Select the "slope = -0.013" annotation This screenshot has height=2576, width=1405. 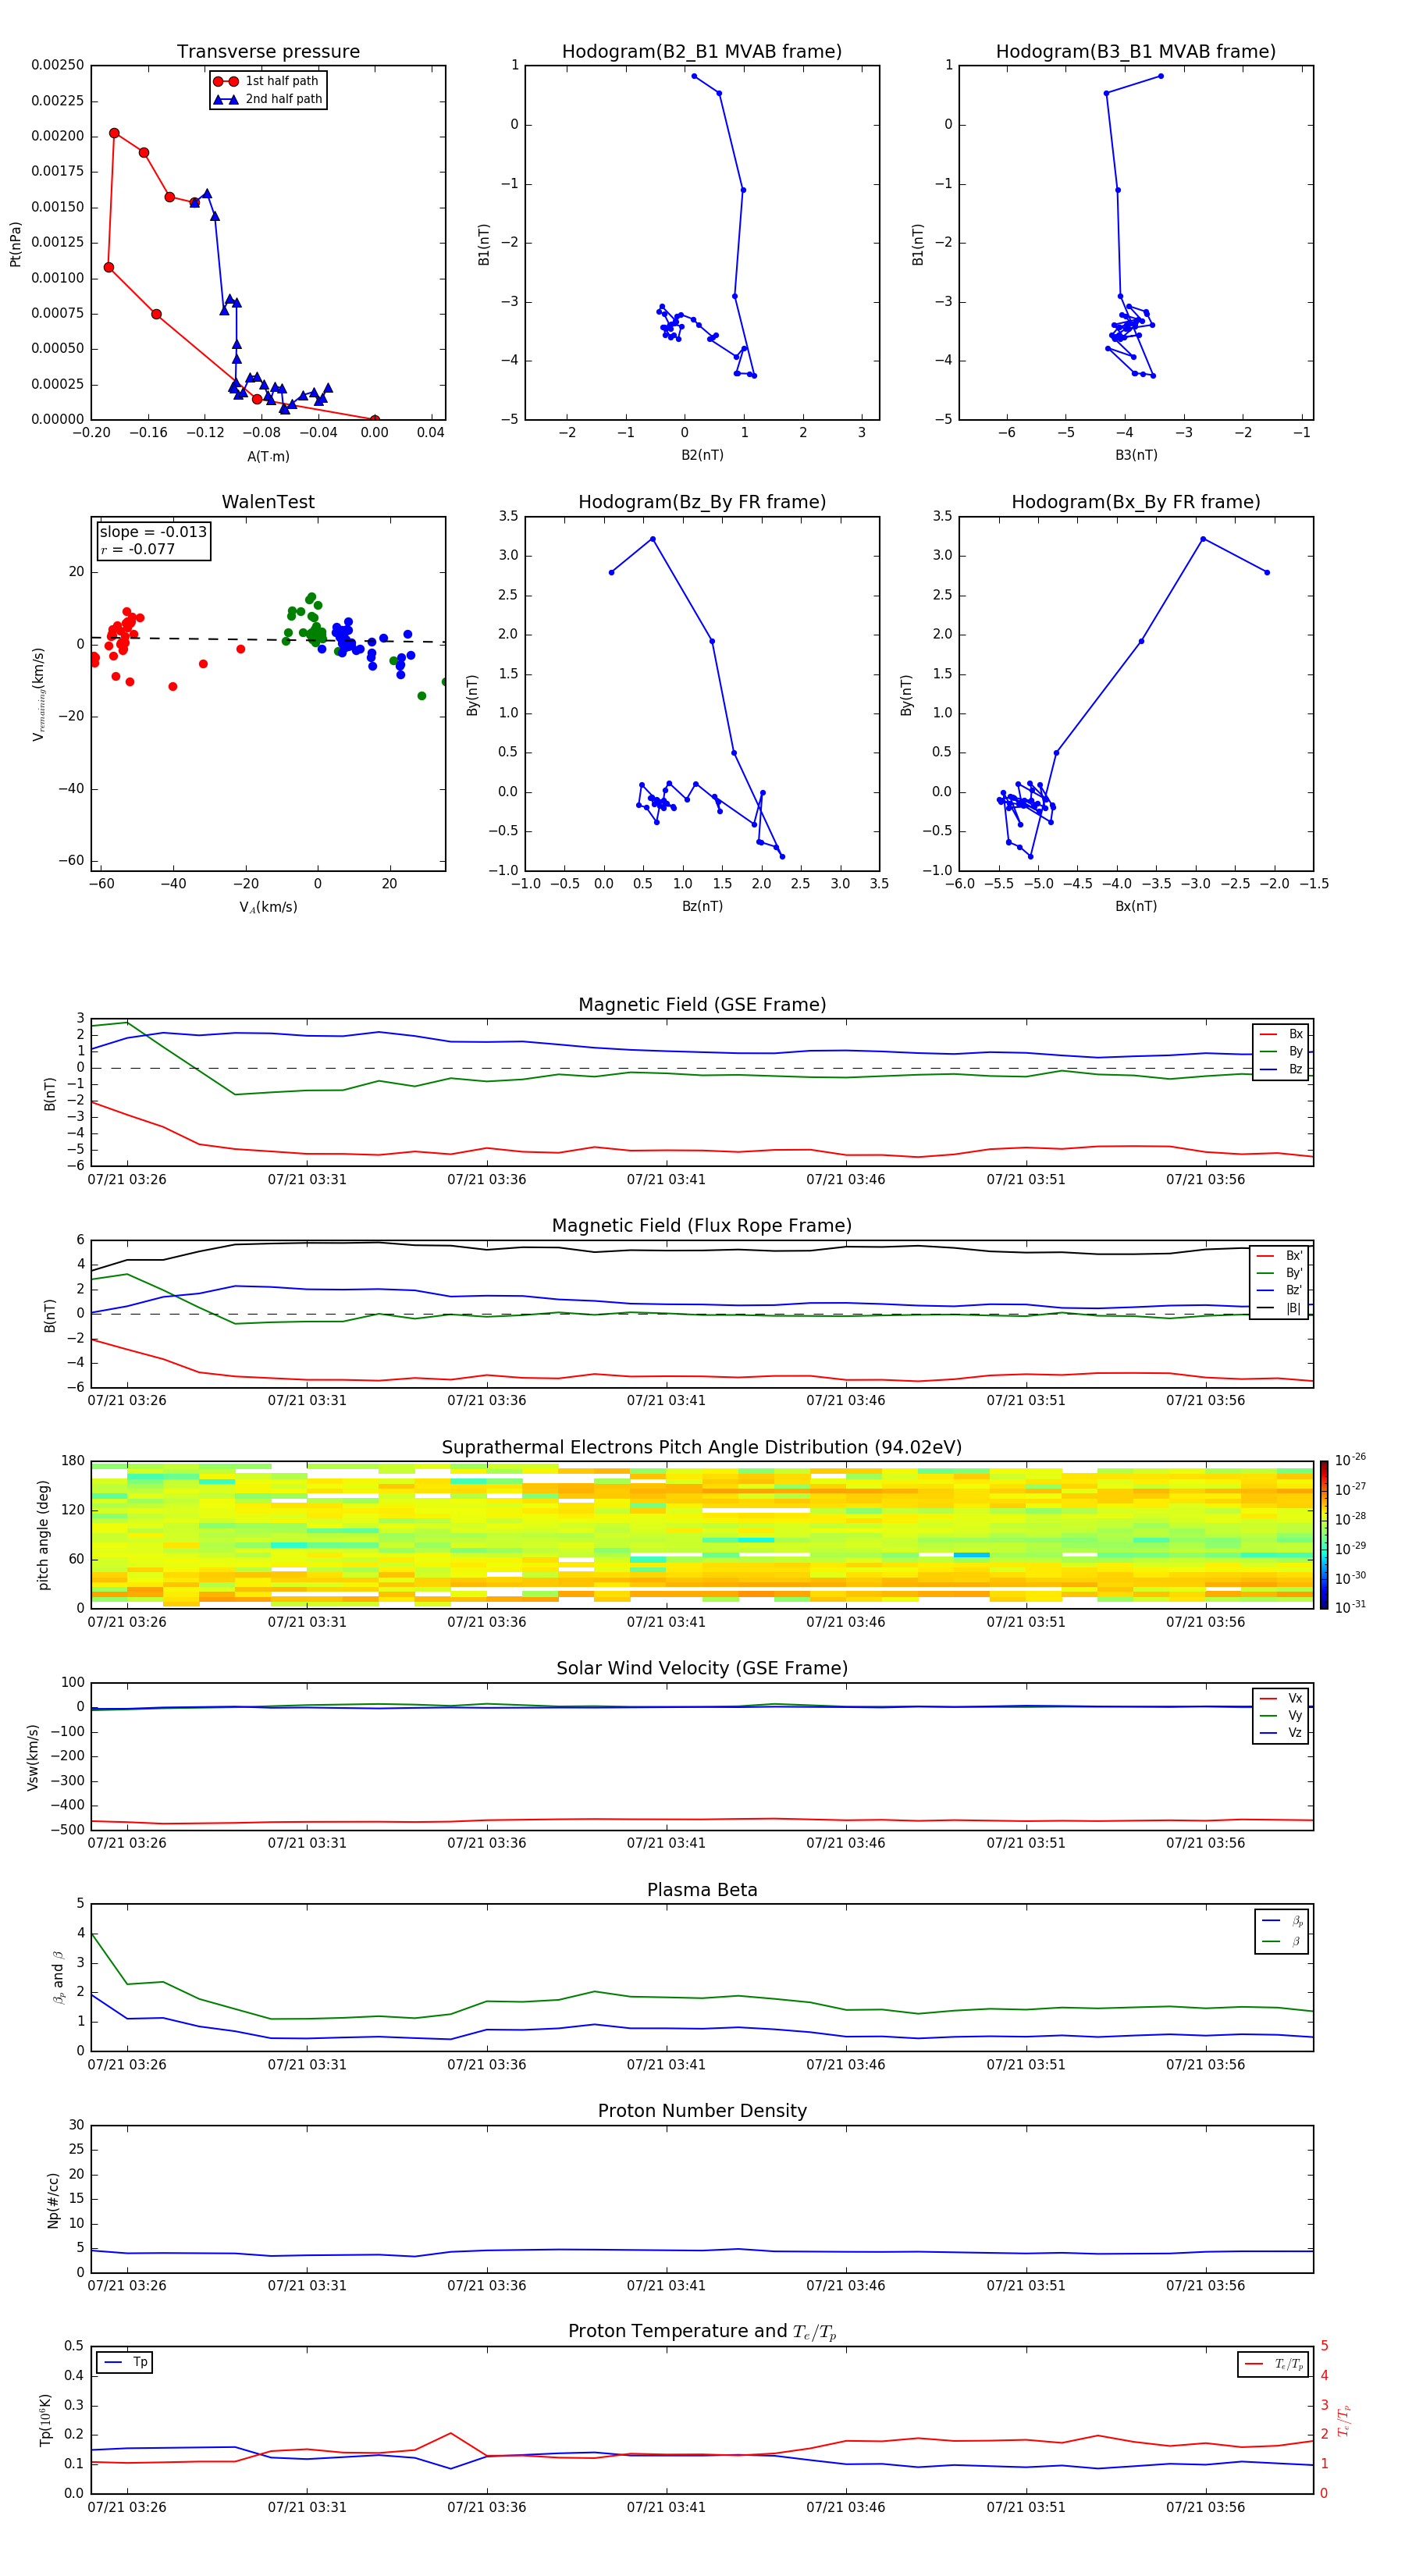(153, 532)
